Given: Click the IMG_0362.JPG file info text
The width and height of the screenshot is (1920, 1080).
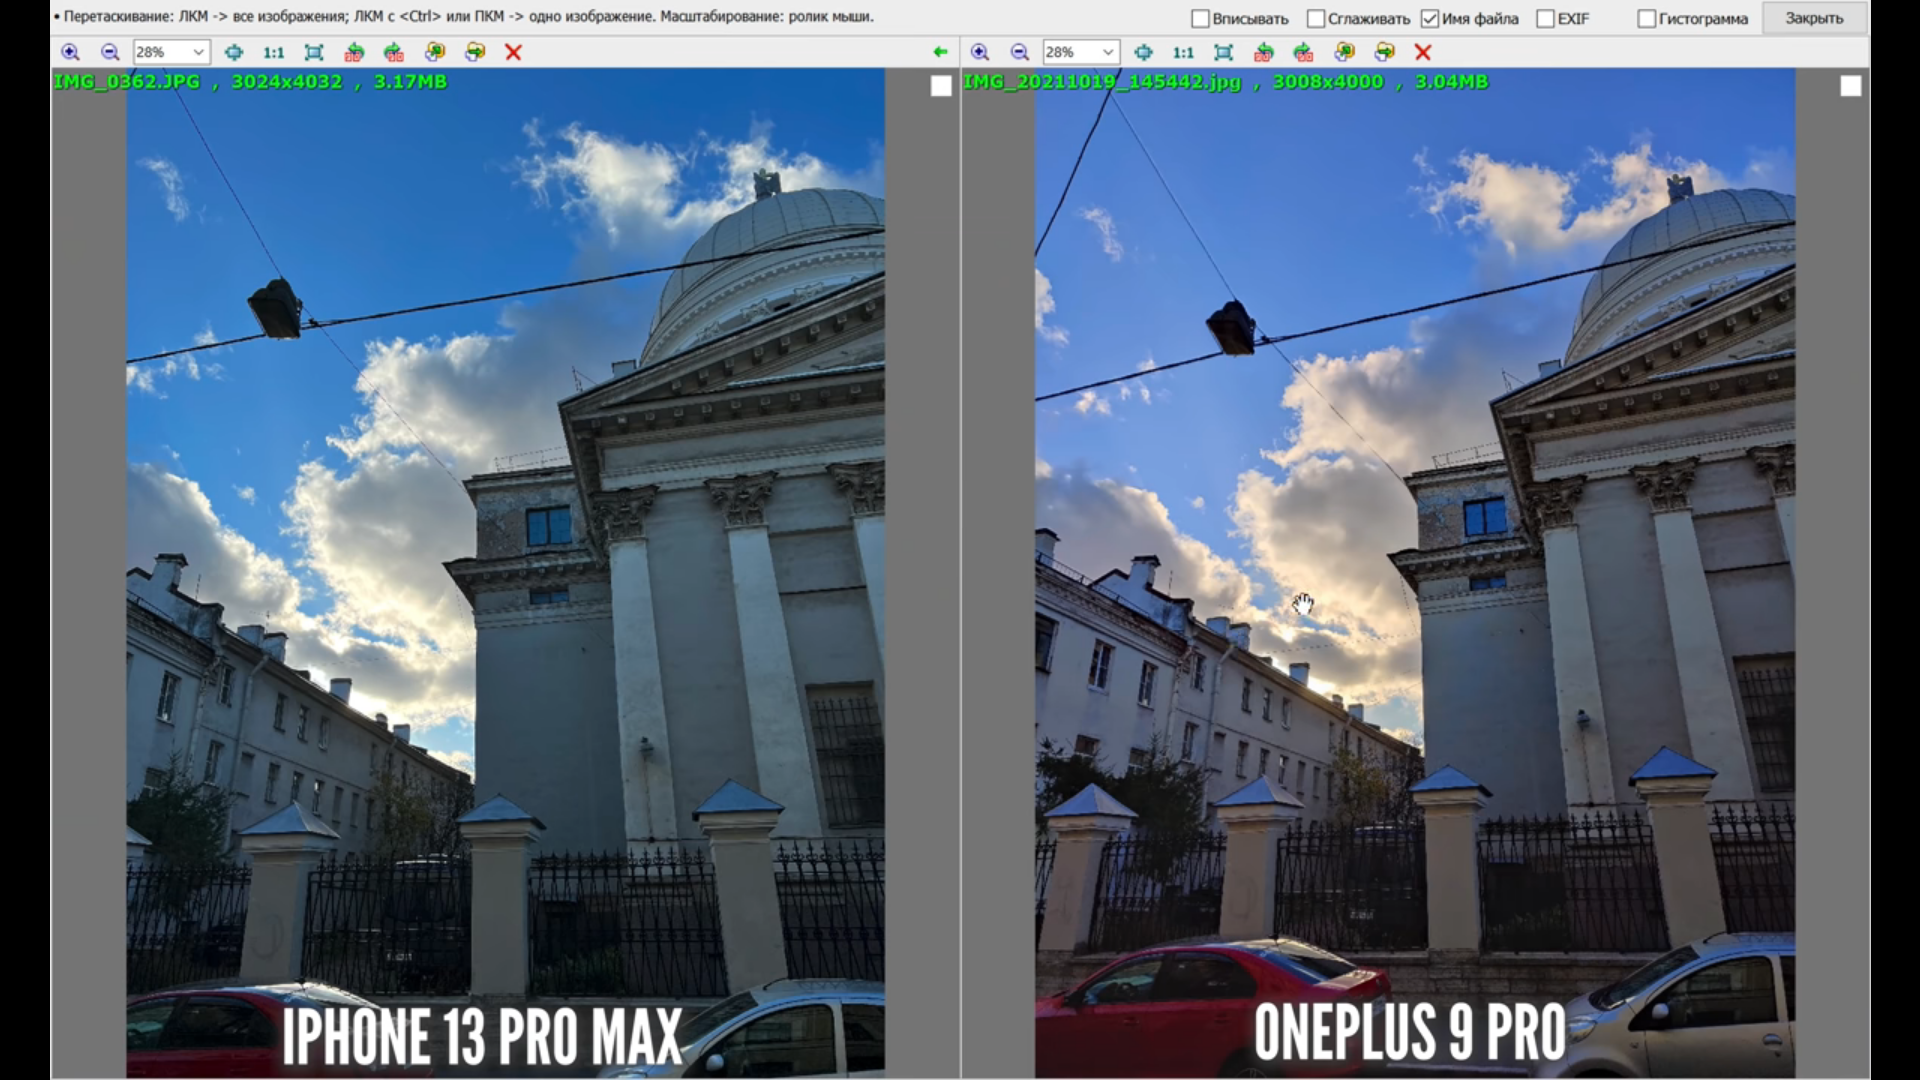Looking at the screenshot, I should pos(250,82).
